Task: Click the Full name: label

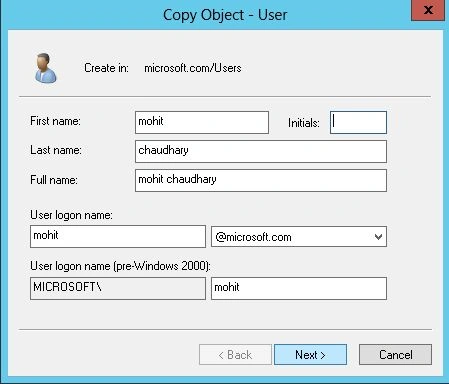Action: point(54,180)
